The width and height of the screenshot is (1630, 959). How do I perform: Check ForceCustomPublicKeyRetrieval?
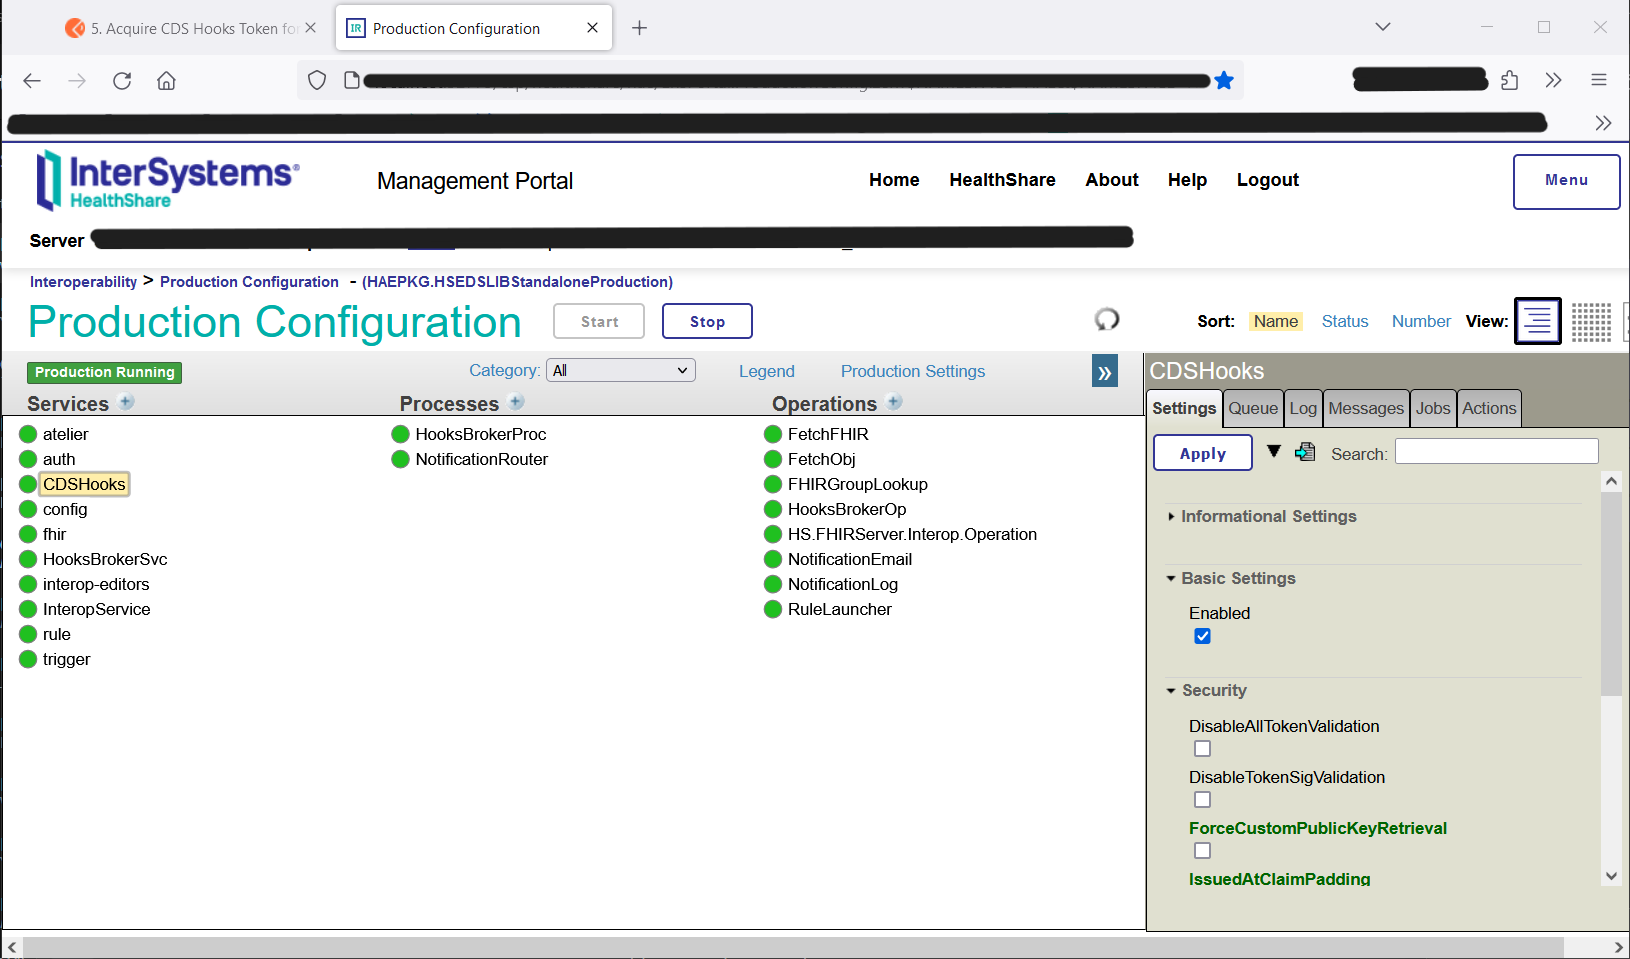[x=1203, y=851]
